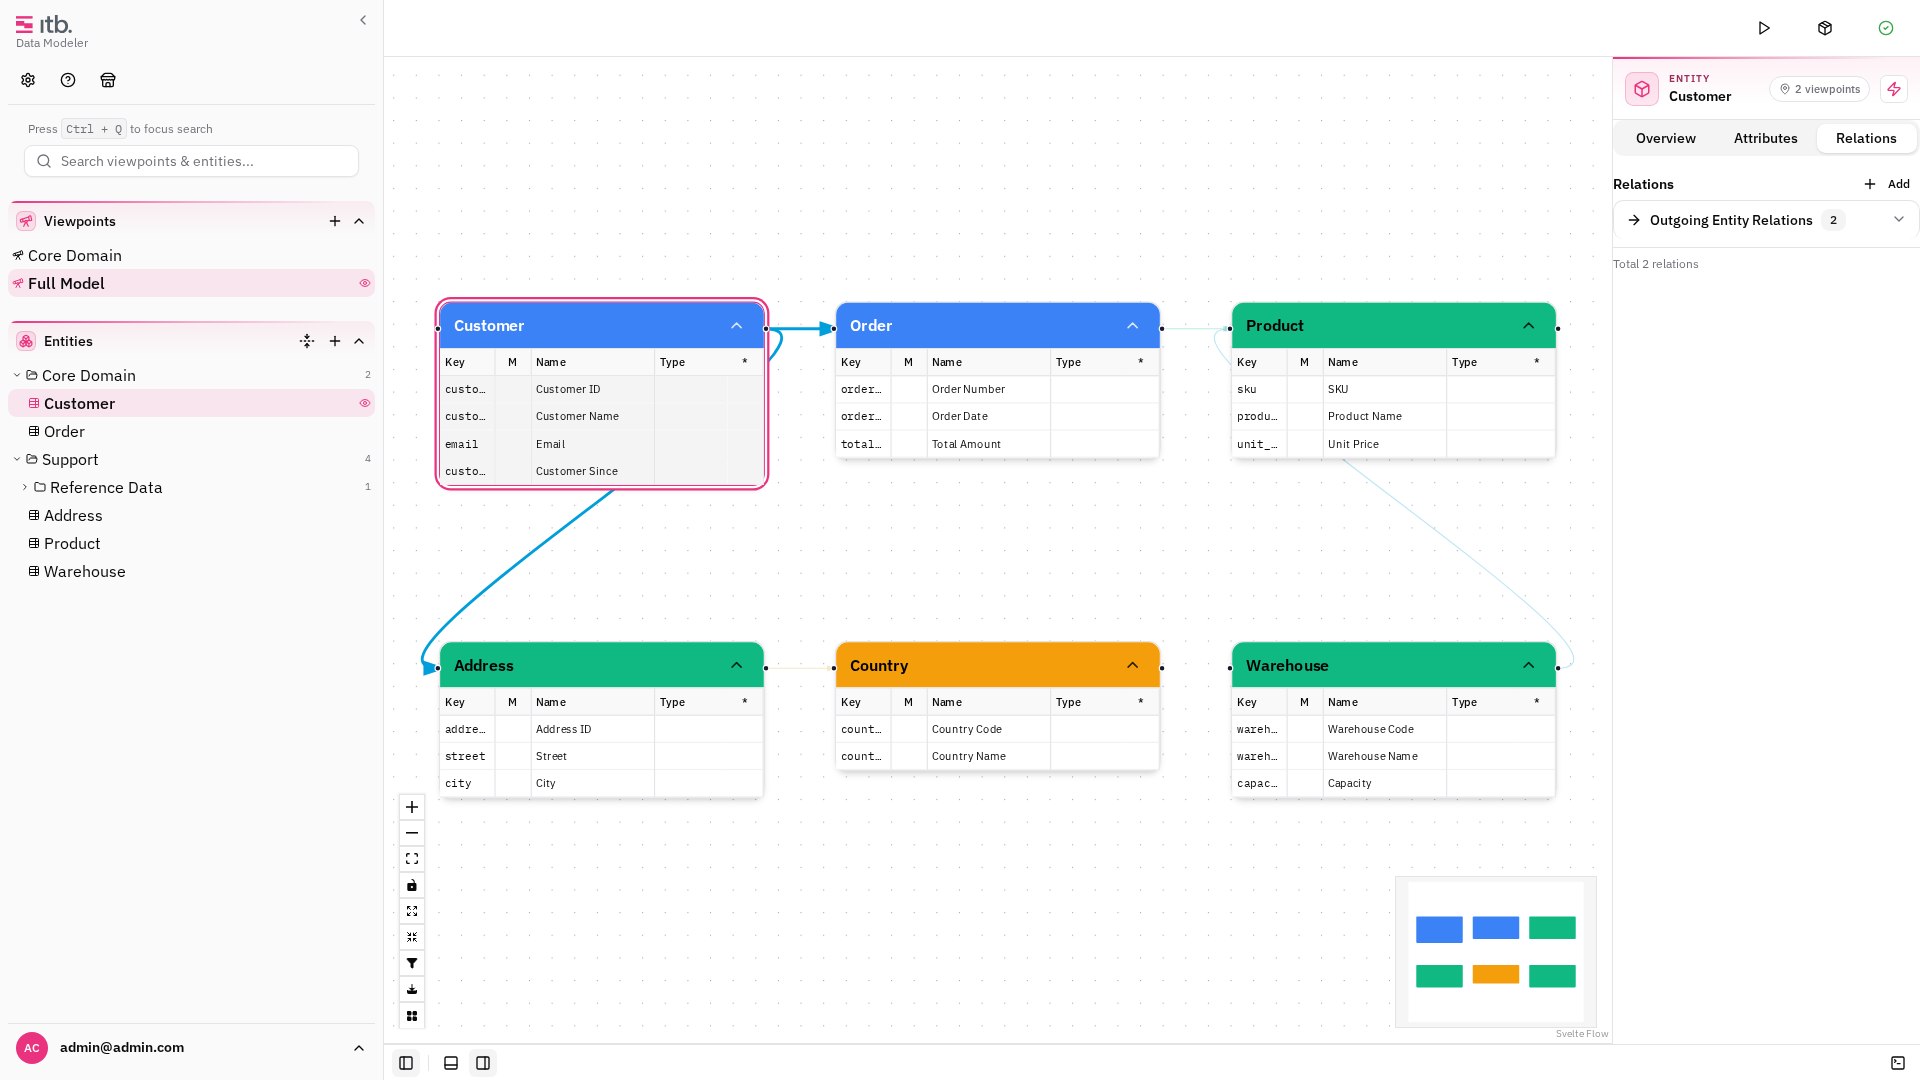The width and height of the screenshot is (1920, 1080).
Task: Open settings gear in sidebar
Action: (x=28, y=80)
